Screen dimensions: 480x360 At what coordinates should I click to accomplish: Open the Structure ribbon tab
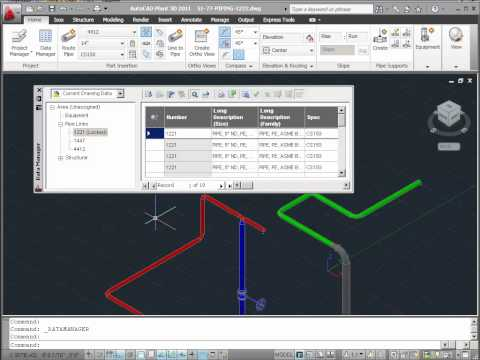point(83,20)
